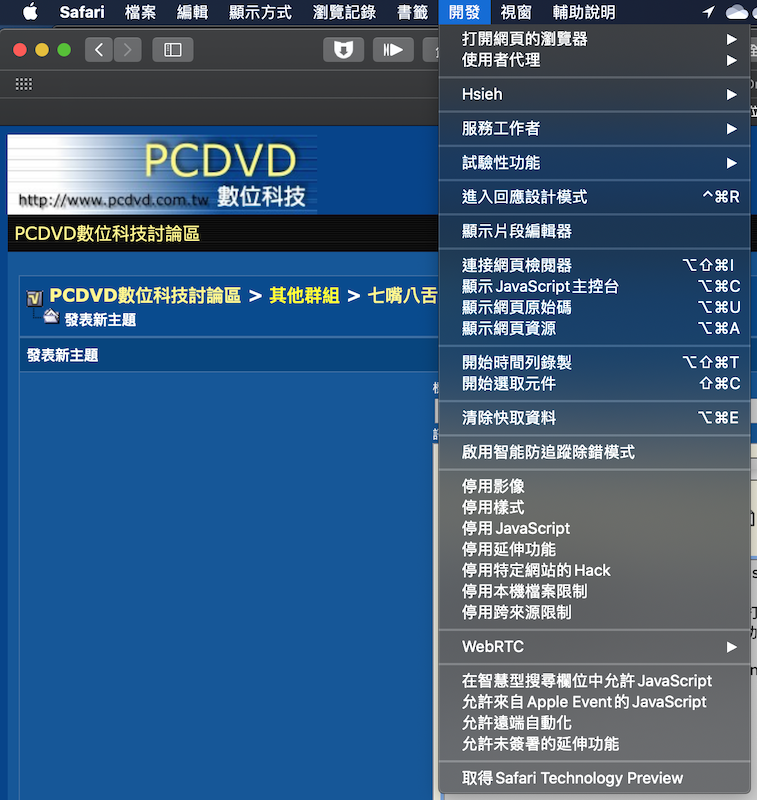Image resolution: width=757 pixels, height=800 pixels.
Task: Click the play-style extension icon in toolbar
Action: [393, 49]
